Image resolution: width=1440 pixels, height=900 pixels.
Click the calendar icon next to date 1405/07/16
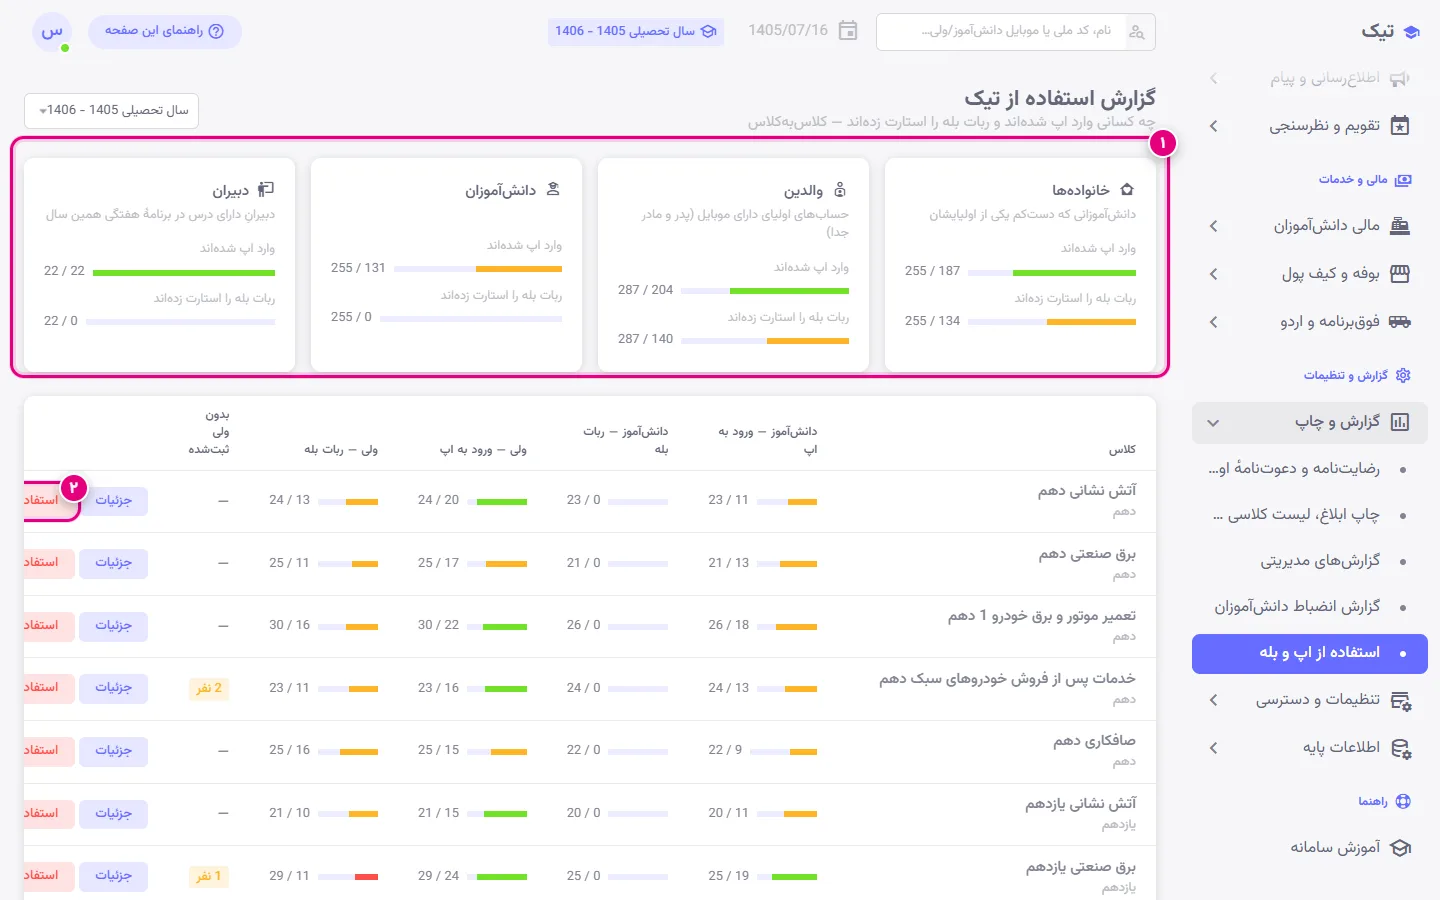(x=848, y=31)
